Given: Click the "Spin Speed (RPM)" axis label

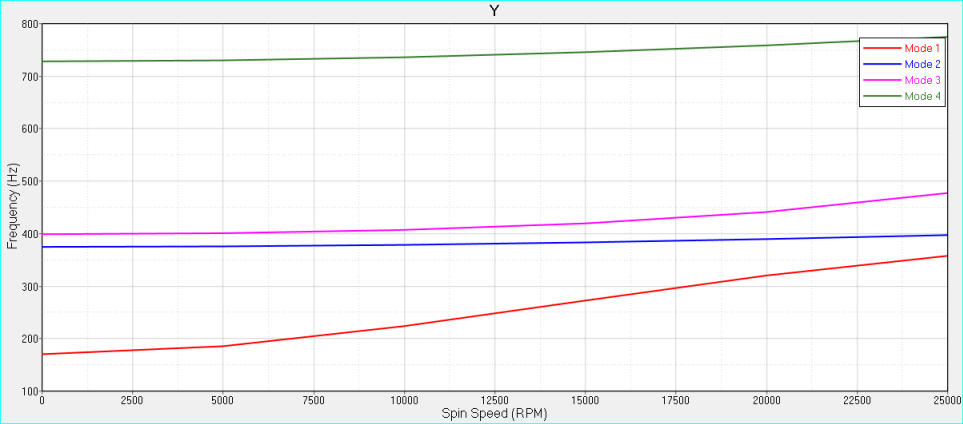Looking at the screenshot, I should pos(494,413).
